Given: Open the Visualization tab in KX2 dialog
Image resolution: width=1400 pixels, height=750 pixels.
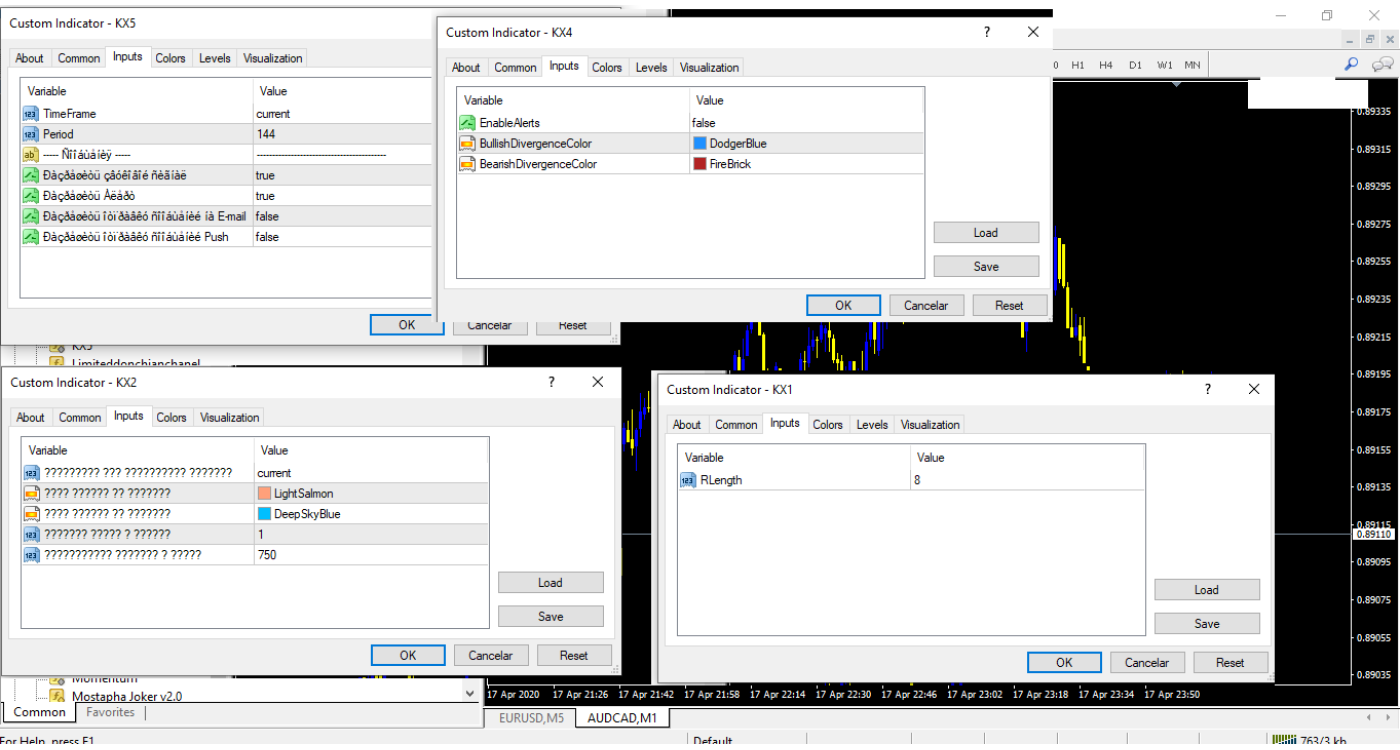Looking at the screenshot, I should click(x=229, y=418).
